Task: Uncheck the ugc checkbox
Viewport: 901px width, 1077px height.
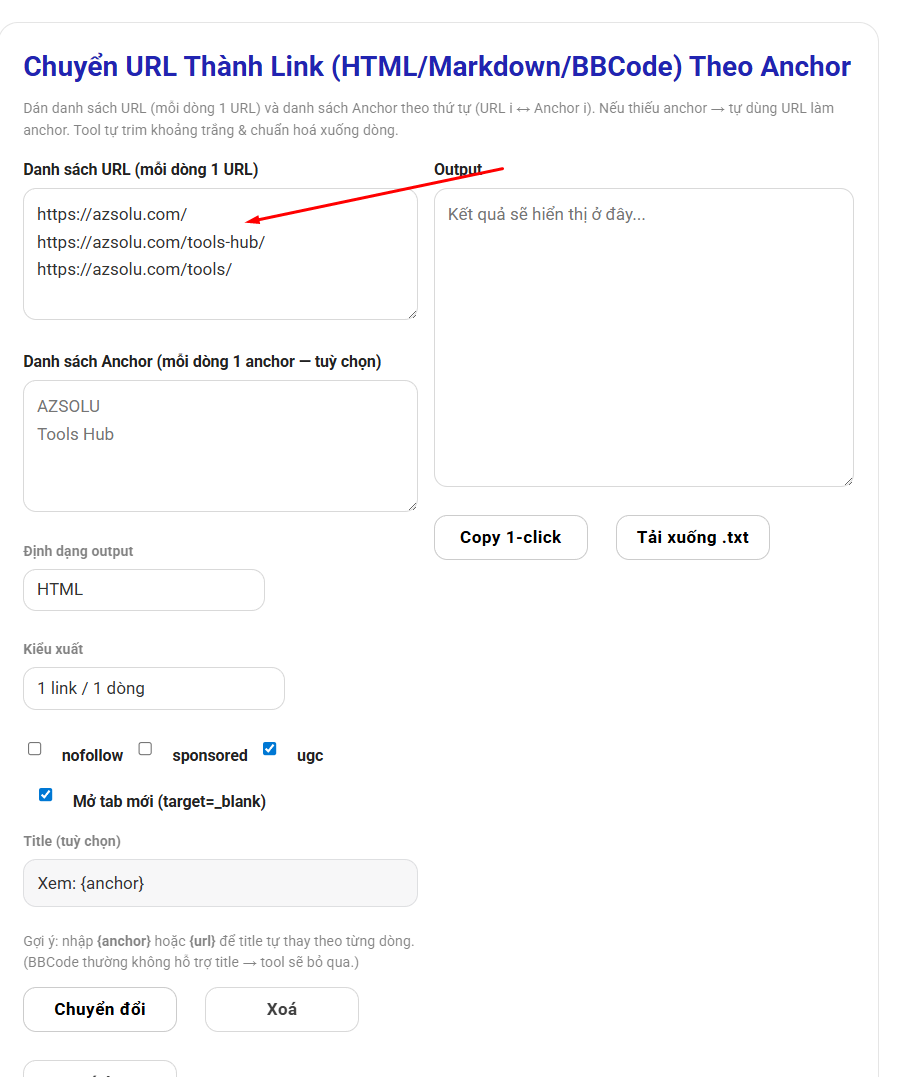Action: (270, 749)
